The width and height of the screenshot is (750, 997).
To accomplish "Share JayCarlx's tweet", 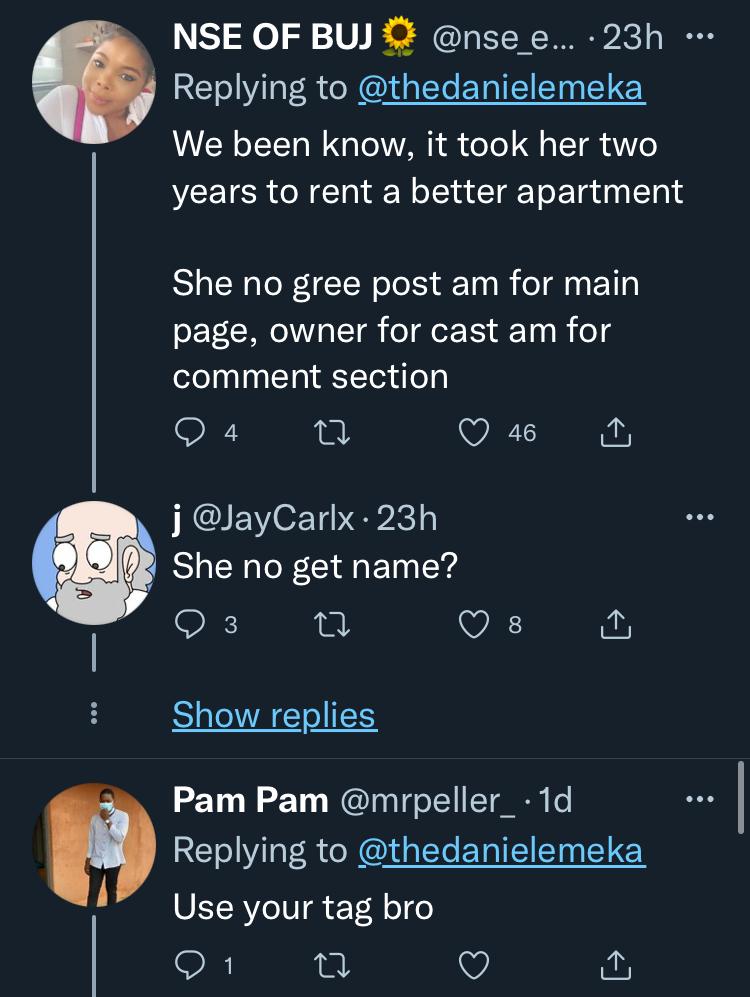I will click(x=616, y=624).
